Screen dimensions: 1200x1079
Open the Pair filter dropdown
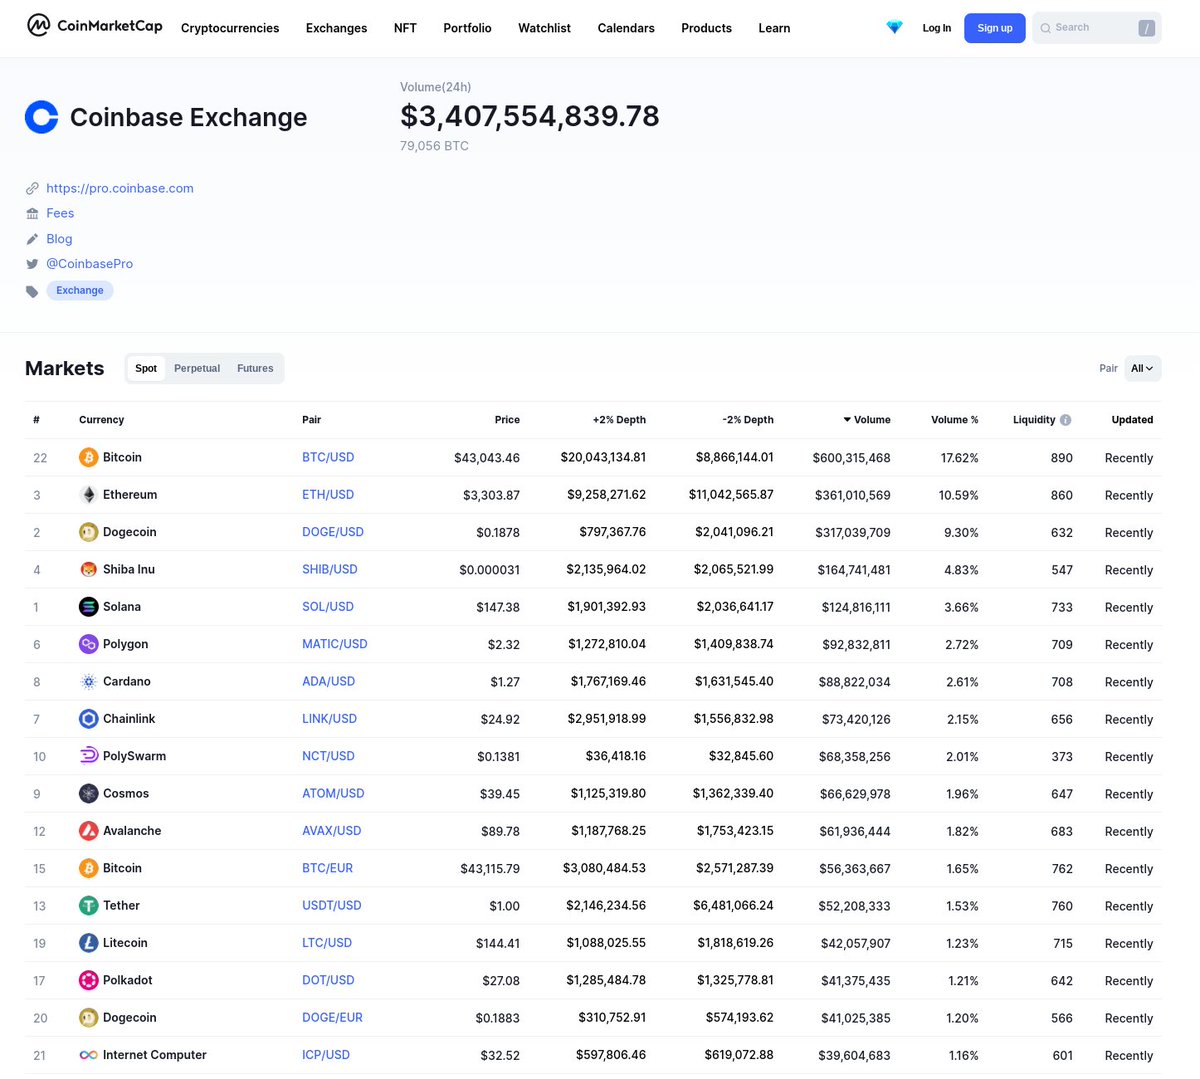tap(1141, 368)
